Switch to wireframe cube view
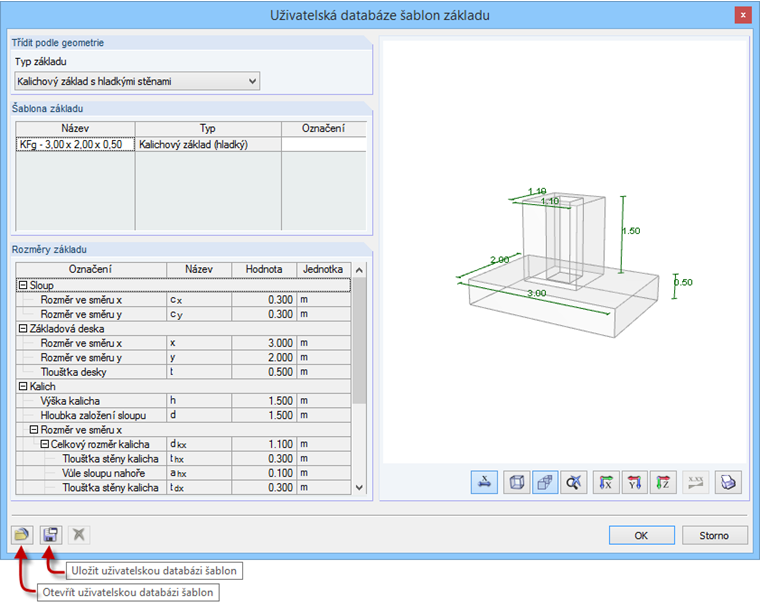The width and height of the screenshot is (760, 608). [x=517, y=483]
